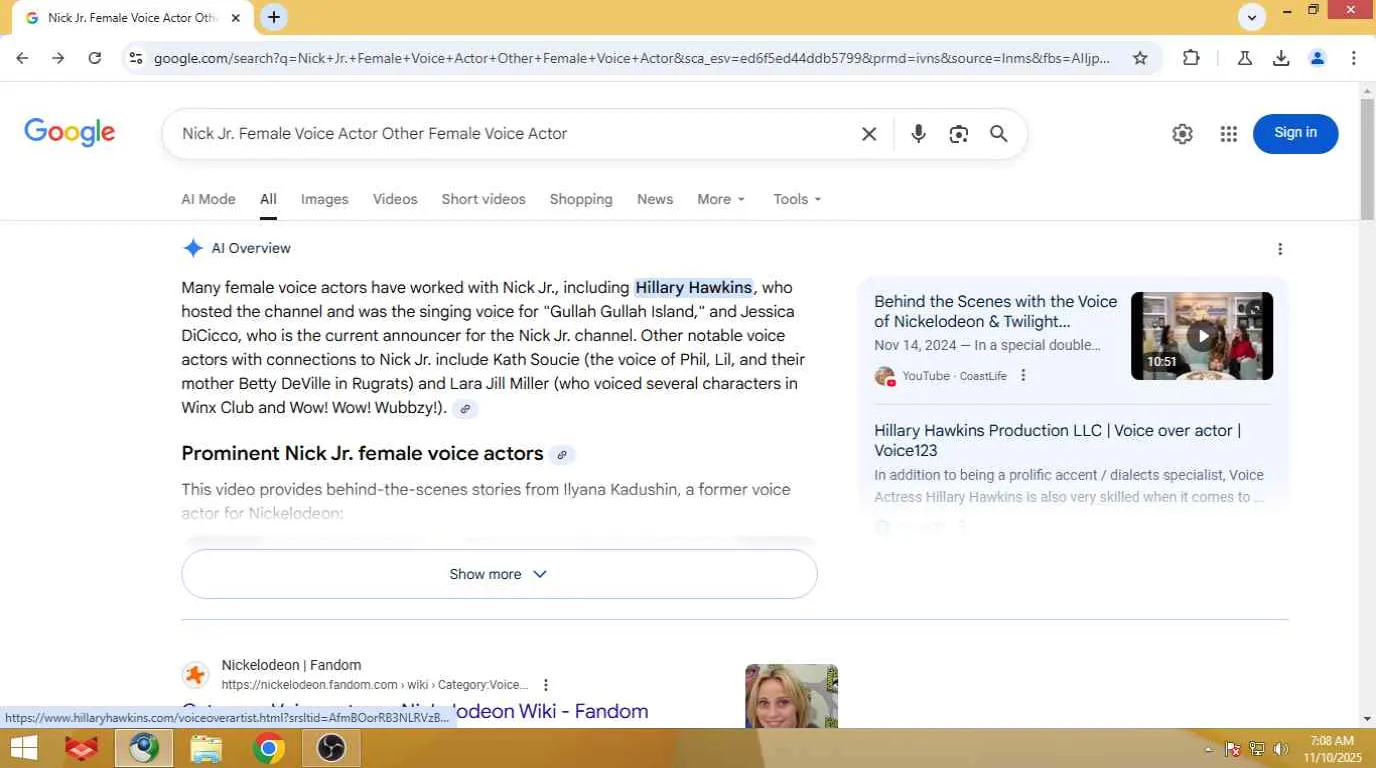Viewport: 1376px width, 768px height.
Task: Switch to the AI Mode tab
Action: (208, 199)
